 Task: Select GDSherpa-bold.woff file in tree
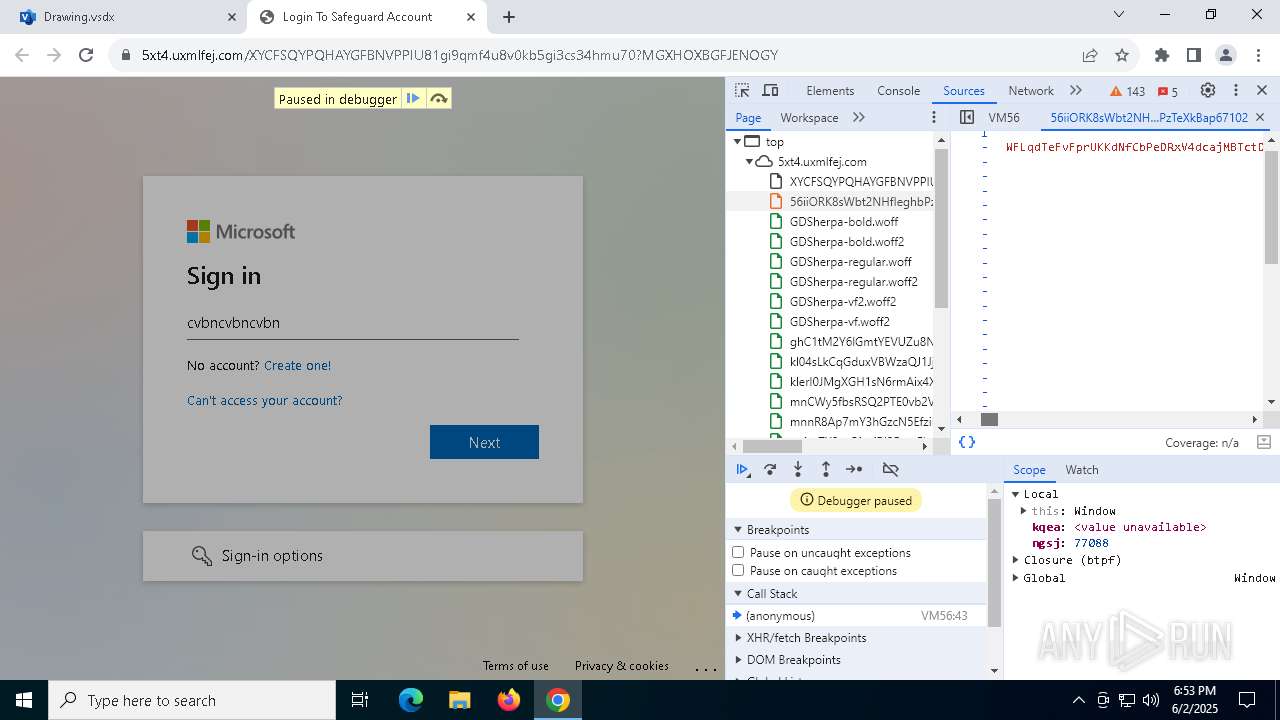click(x=844, y=221)
